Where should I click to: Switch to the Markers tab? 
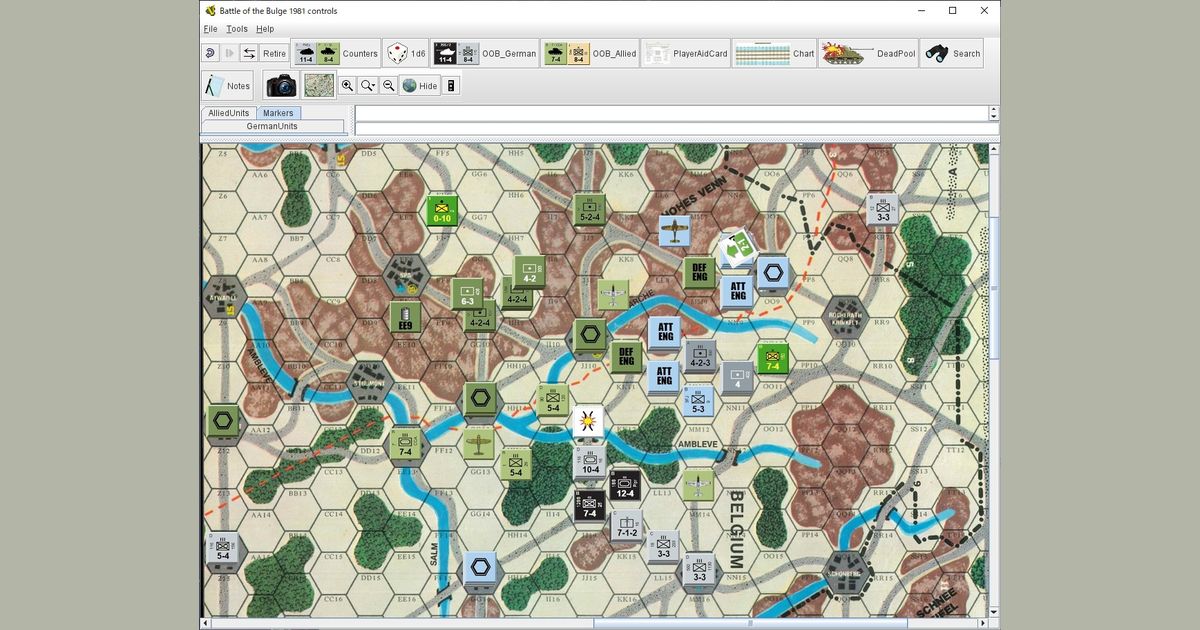[279, 112]
